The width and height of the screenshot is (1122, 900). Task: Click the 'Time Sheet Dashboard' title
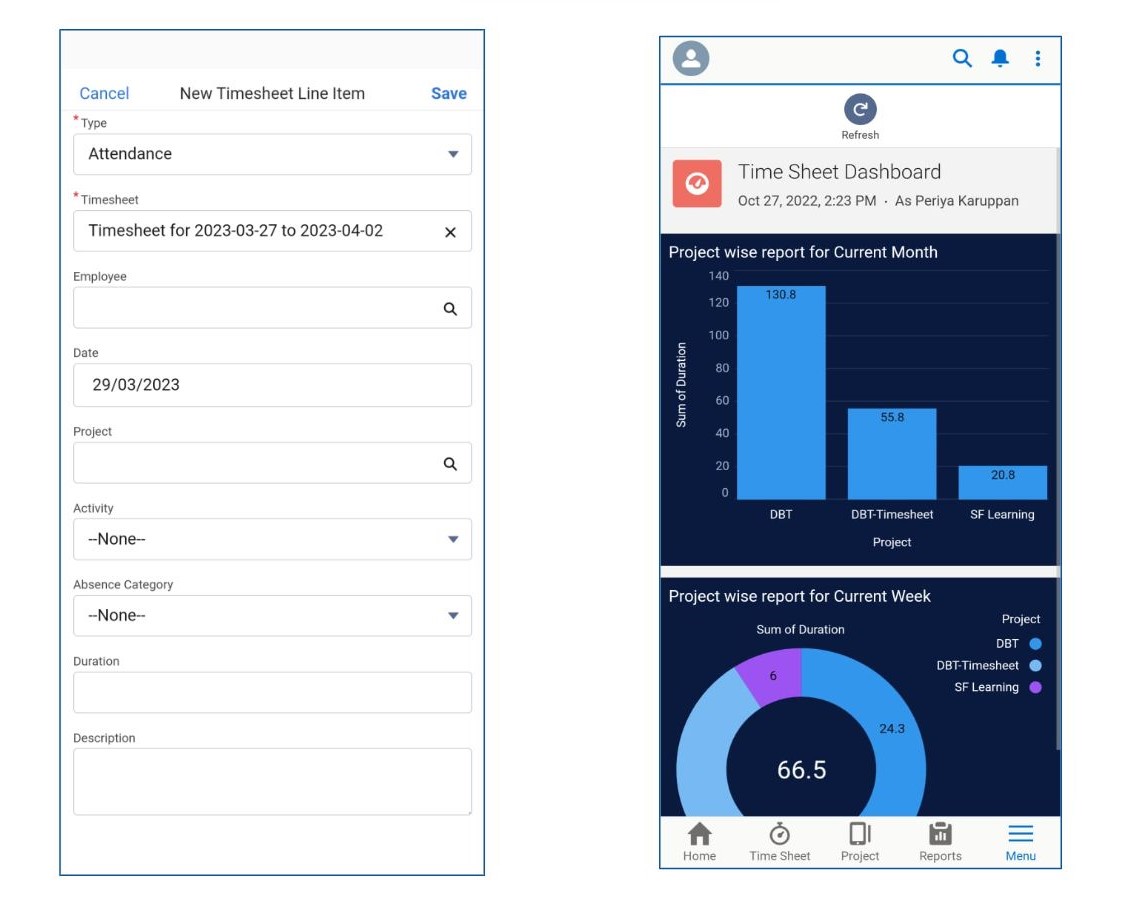pyautogui.click(x=839, y=172)
